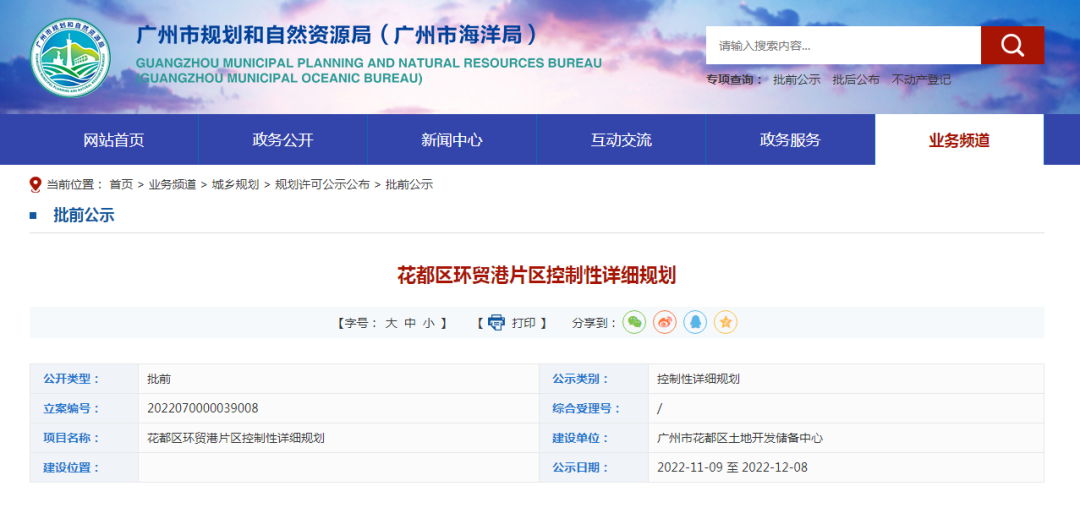Image resolution: width=1080 pixels, height=508 pixels.
Task: Click project name value in 项目名称 row
Action: point(236,438)
